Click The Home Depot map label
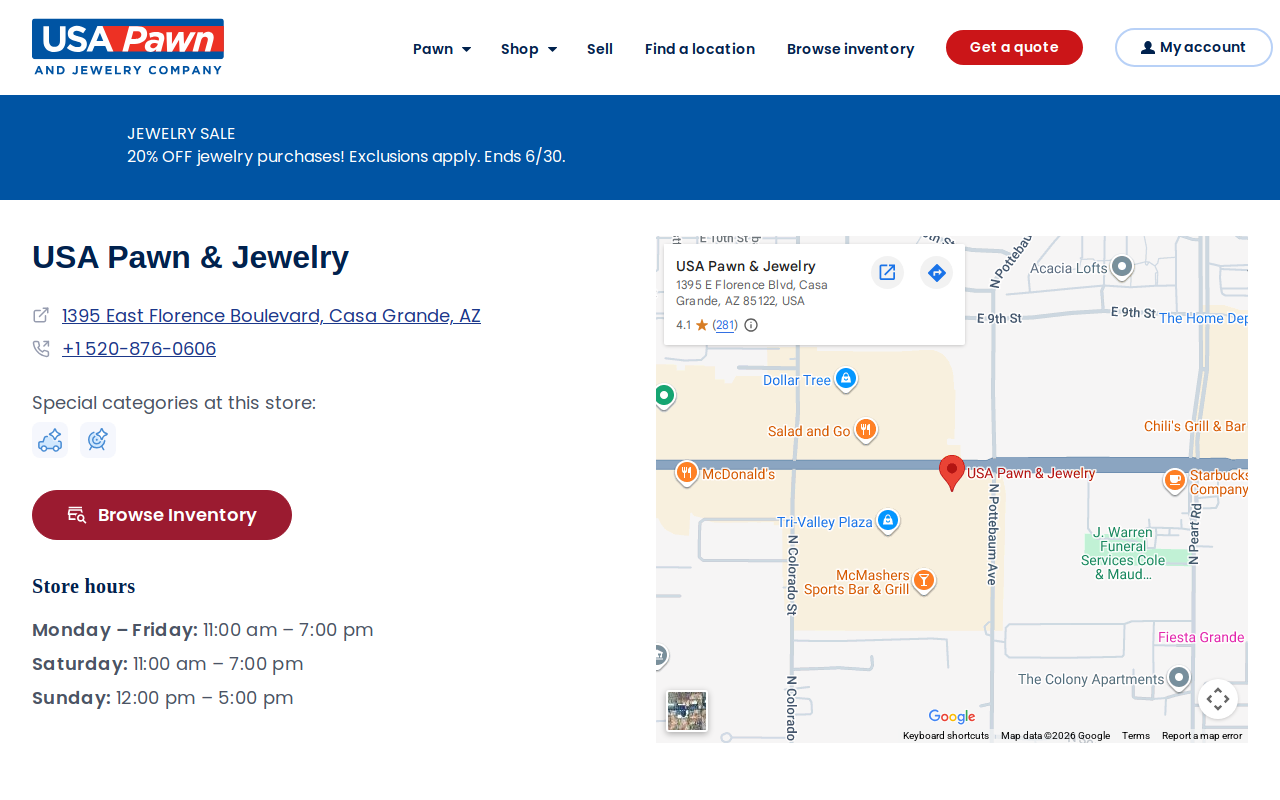Screen dimensions: 1280x800 (x=1203, y=319)
